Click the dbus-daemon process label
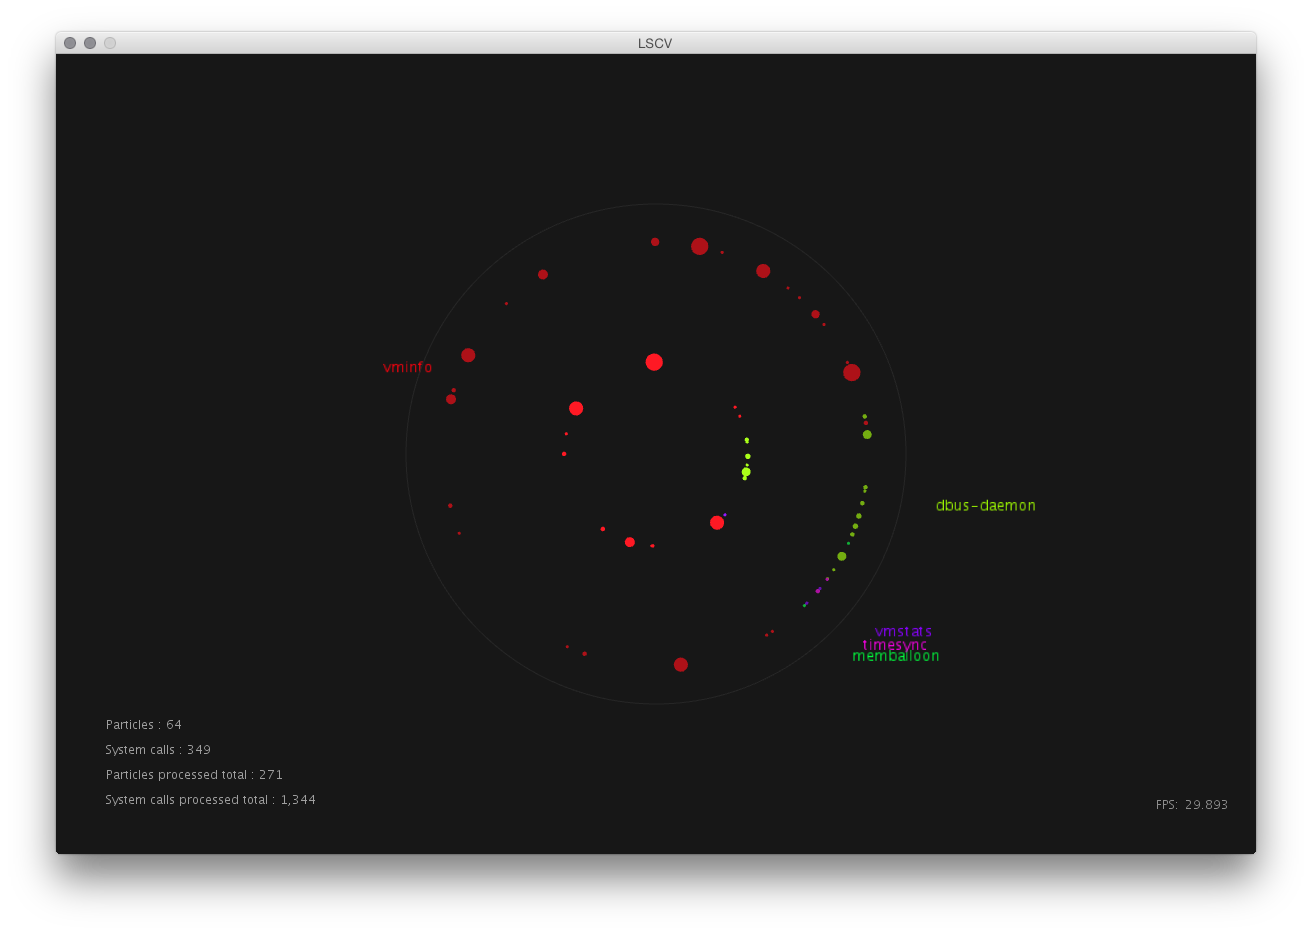This screenshot has width=1312, height=934. tap(985, 505)
